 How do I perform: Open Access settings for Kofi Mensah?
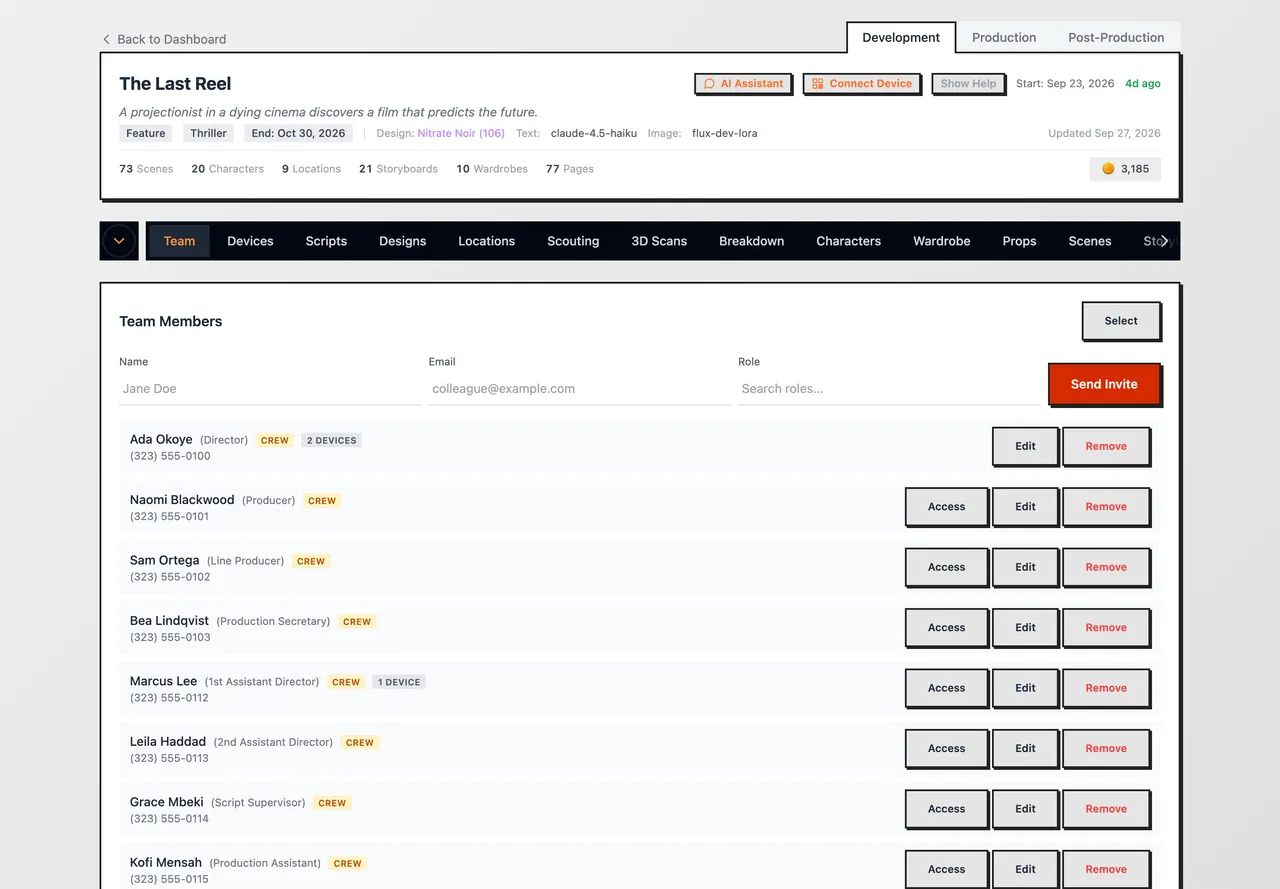tap(946, 869)
